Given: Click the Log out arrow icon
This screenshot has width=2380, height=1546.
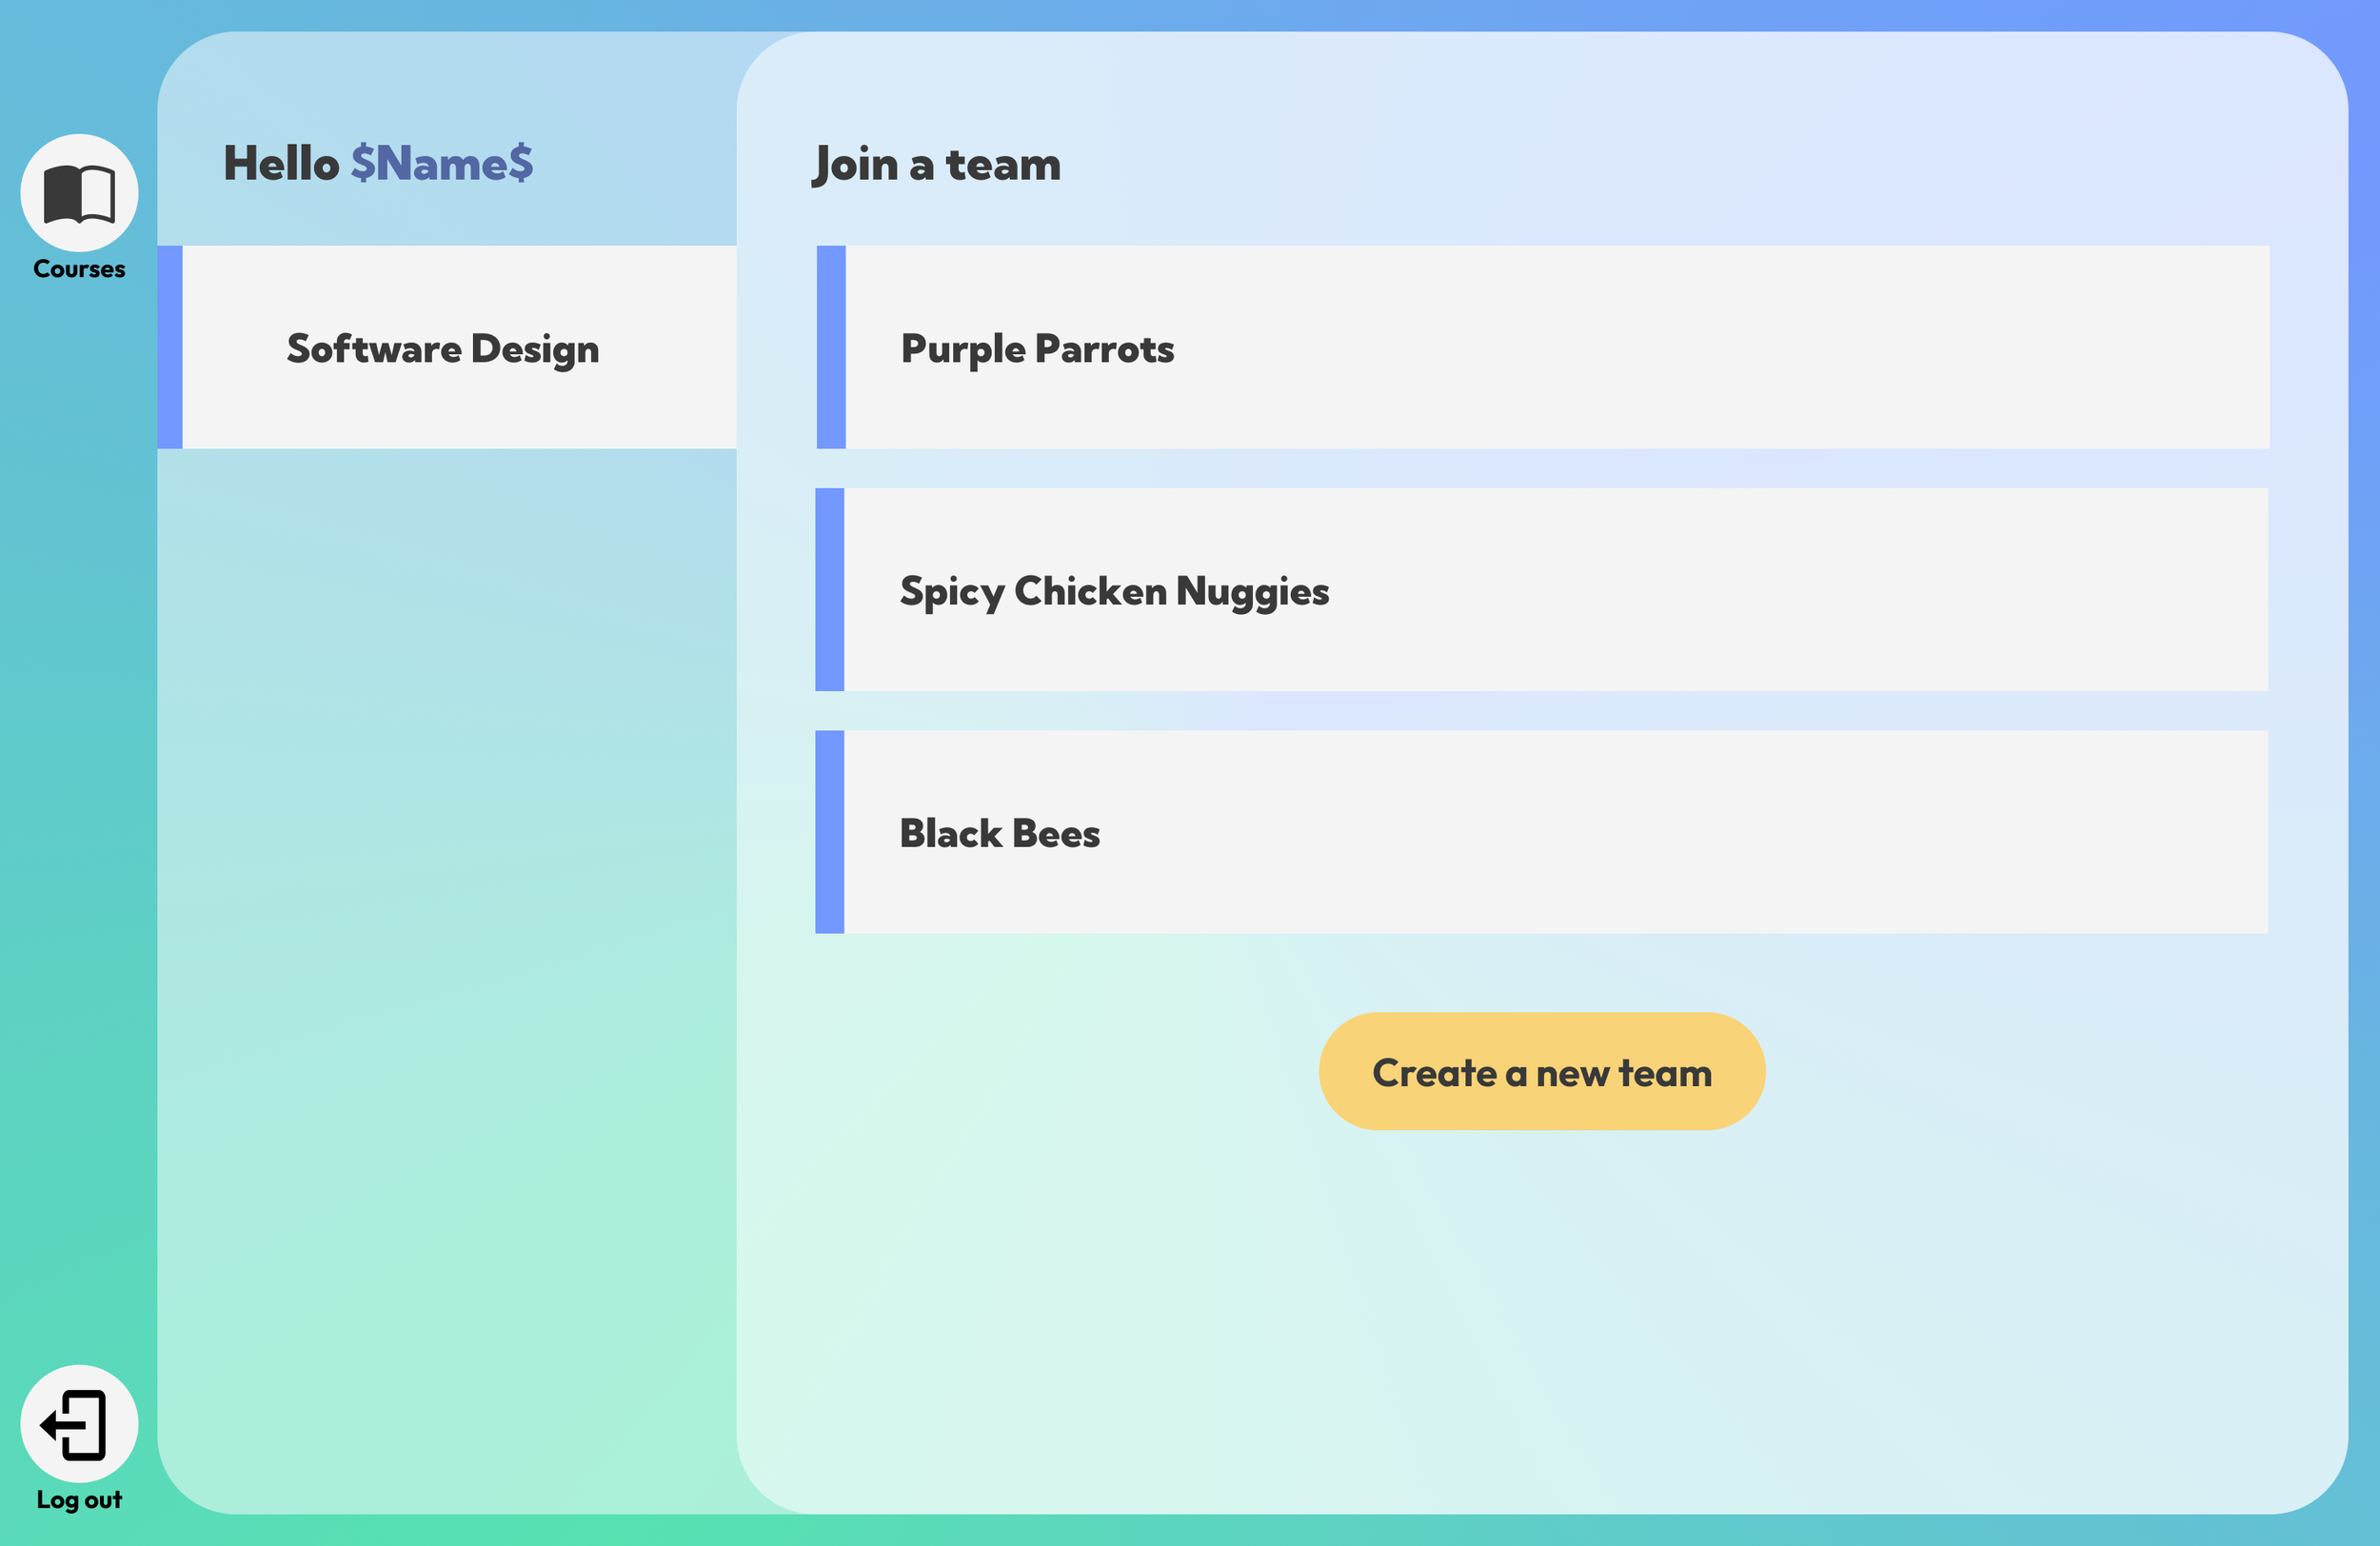Looking at the screenshot, I should pos(79,1423).
